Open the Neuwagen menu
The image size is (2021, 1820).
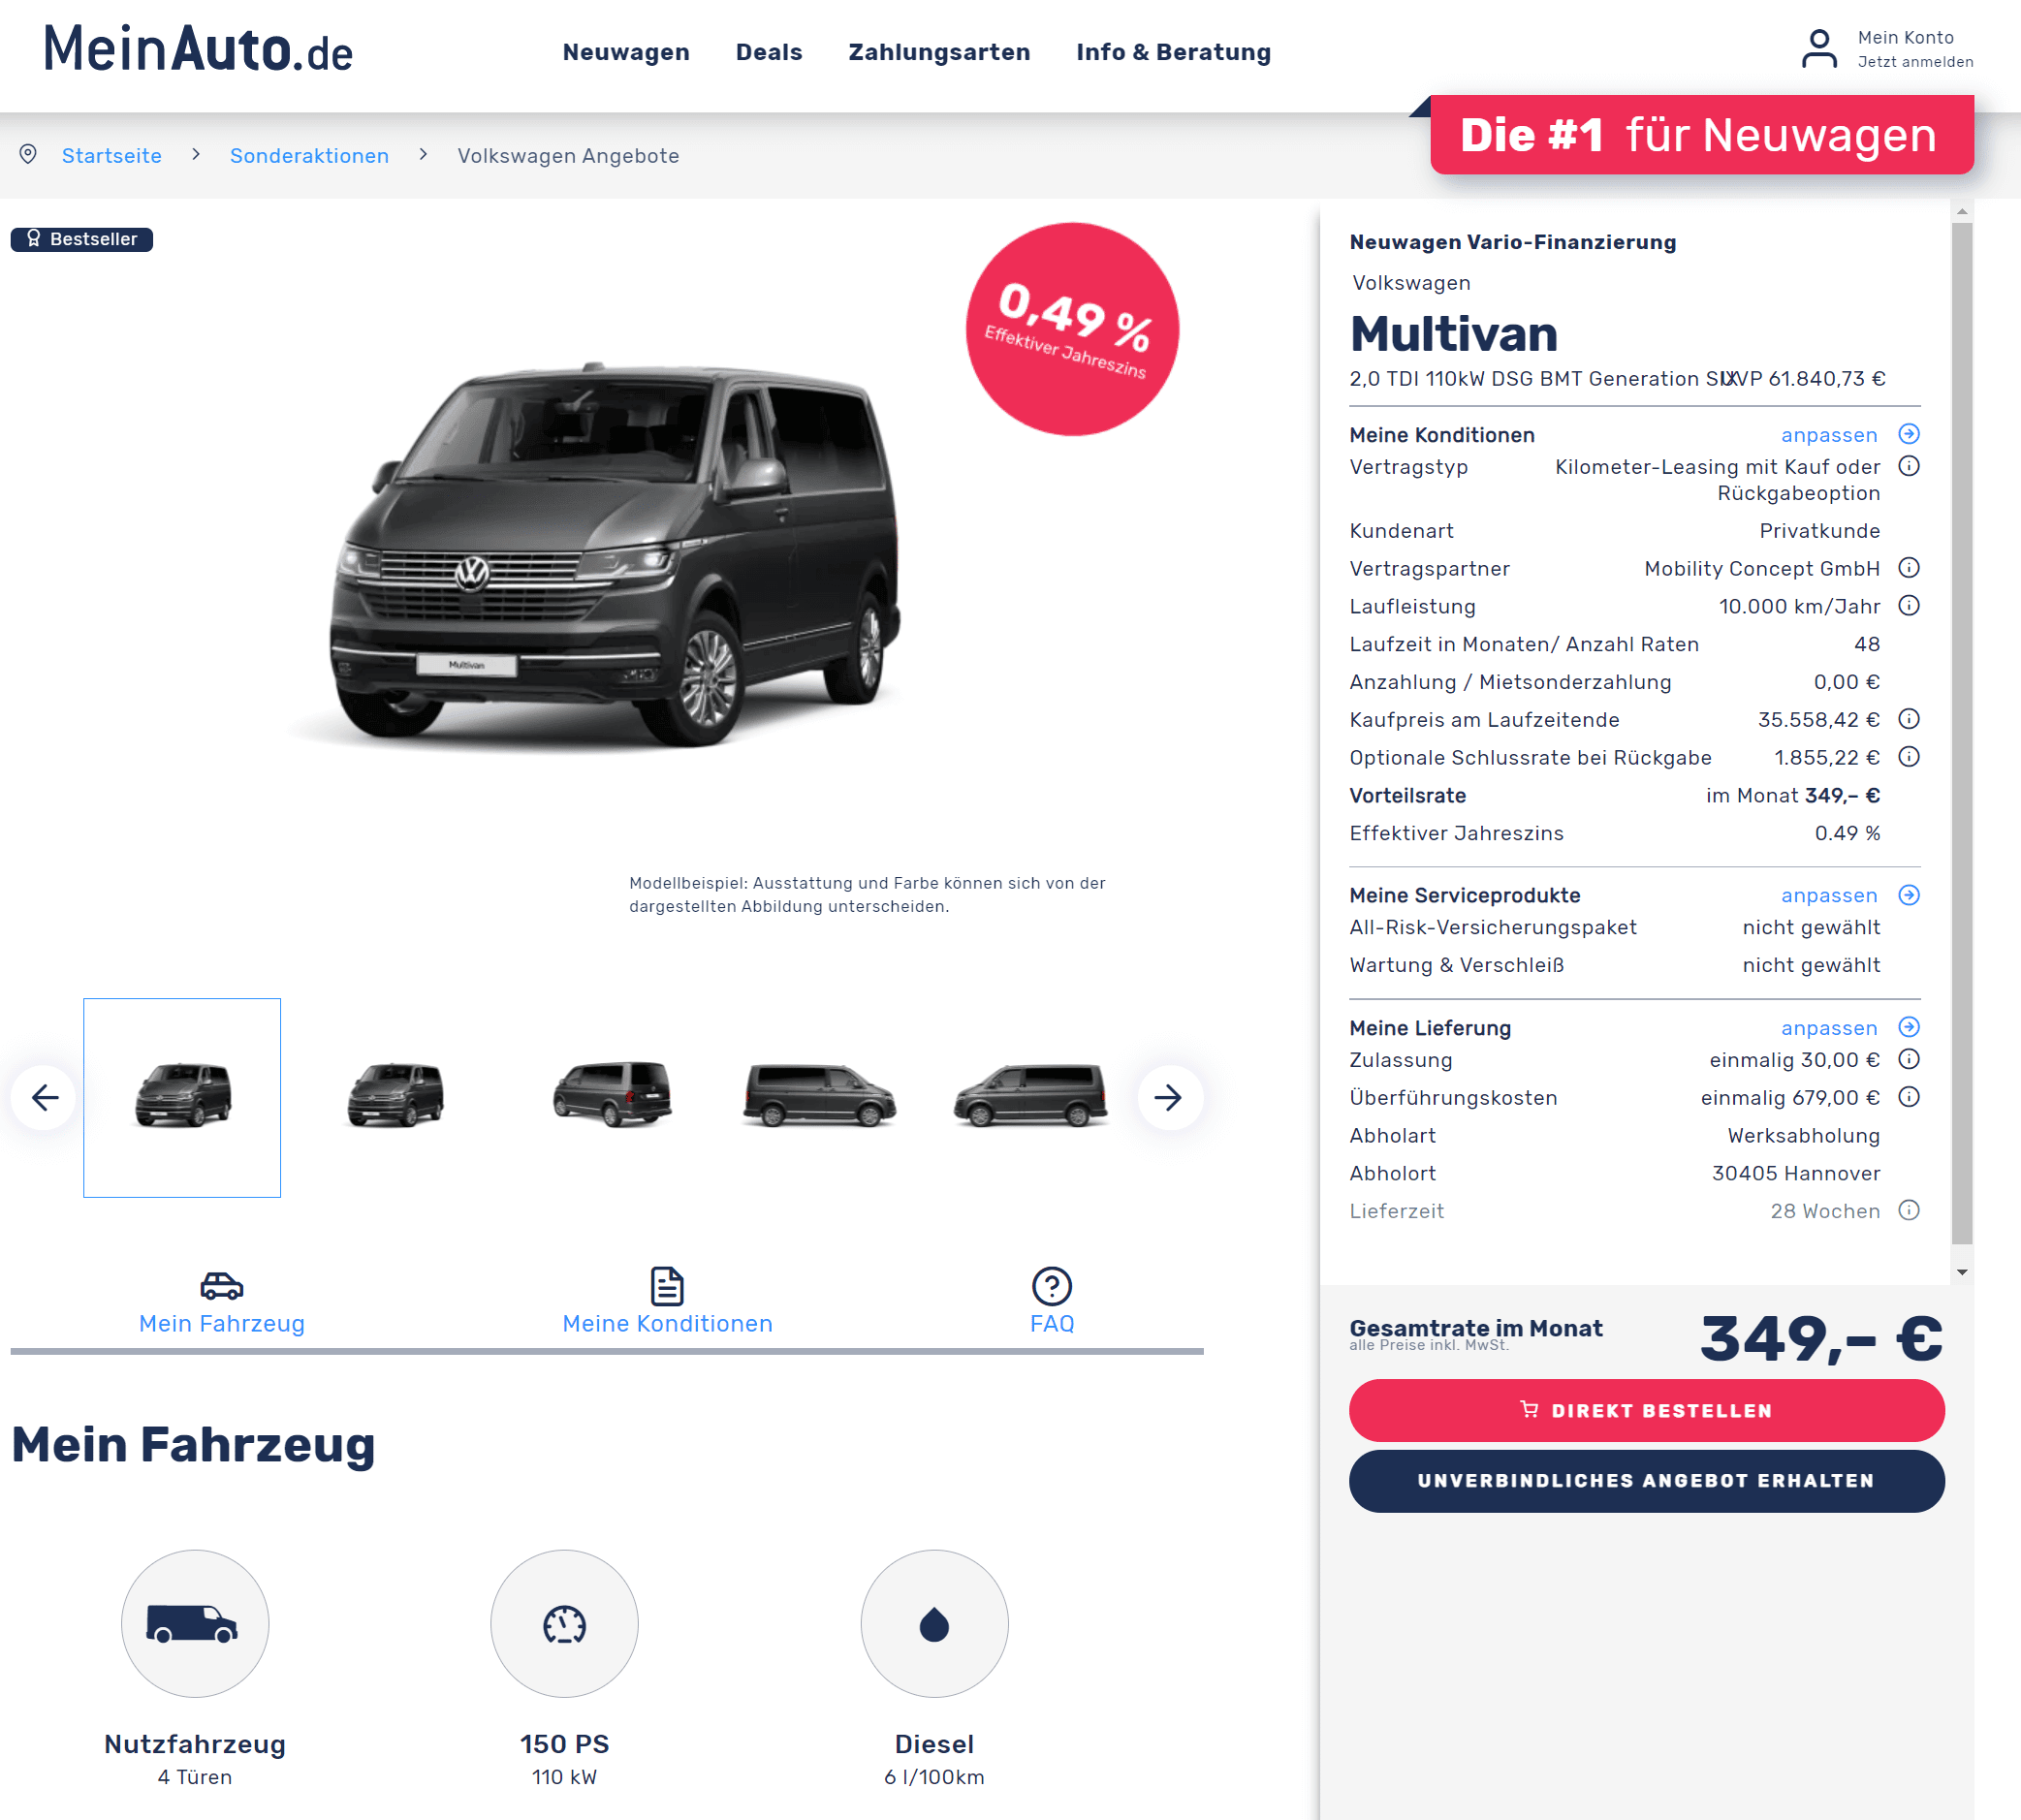click(x=626, y=52)
